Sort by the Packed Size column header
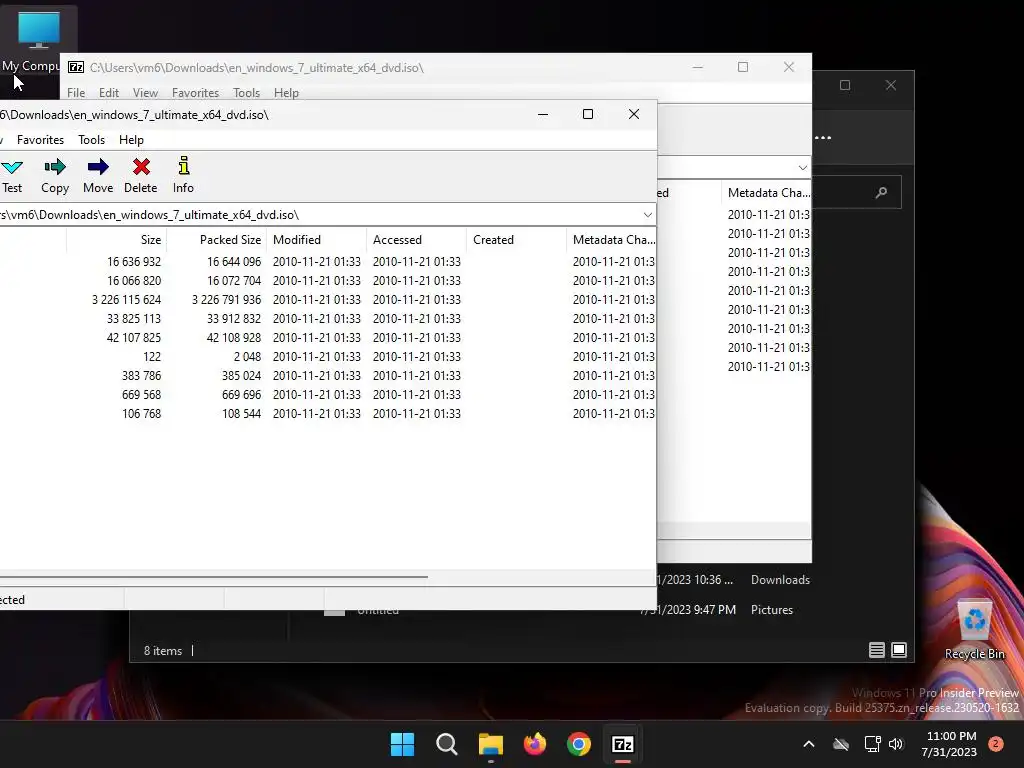The image size is (1024, 768). (x=216, y=240)
